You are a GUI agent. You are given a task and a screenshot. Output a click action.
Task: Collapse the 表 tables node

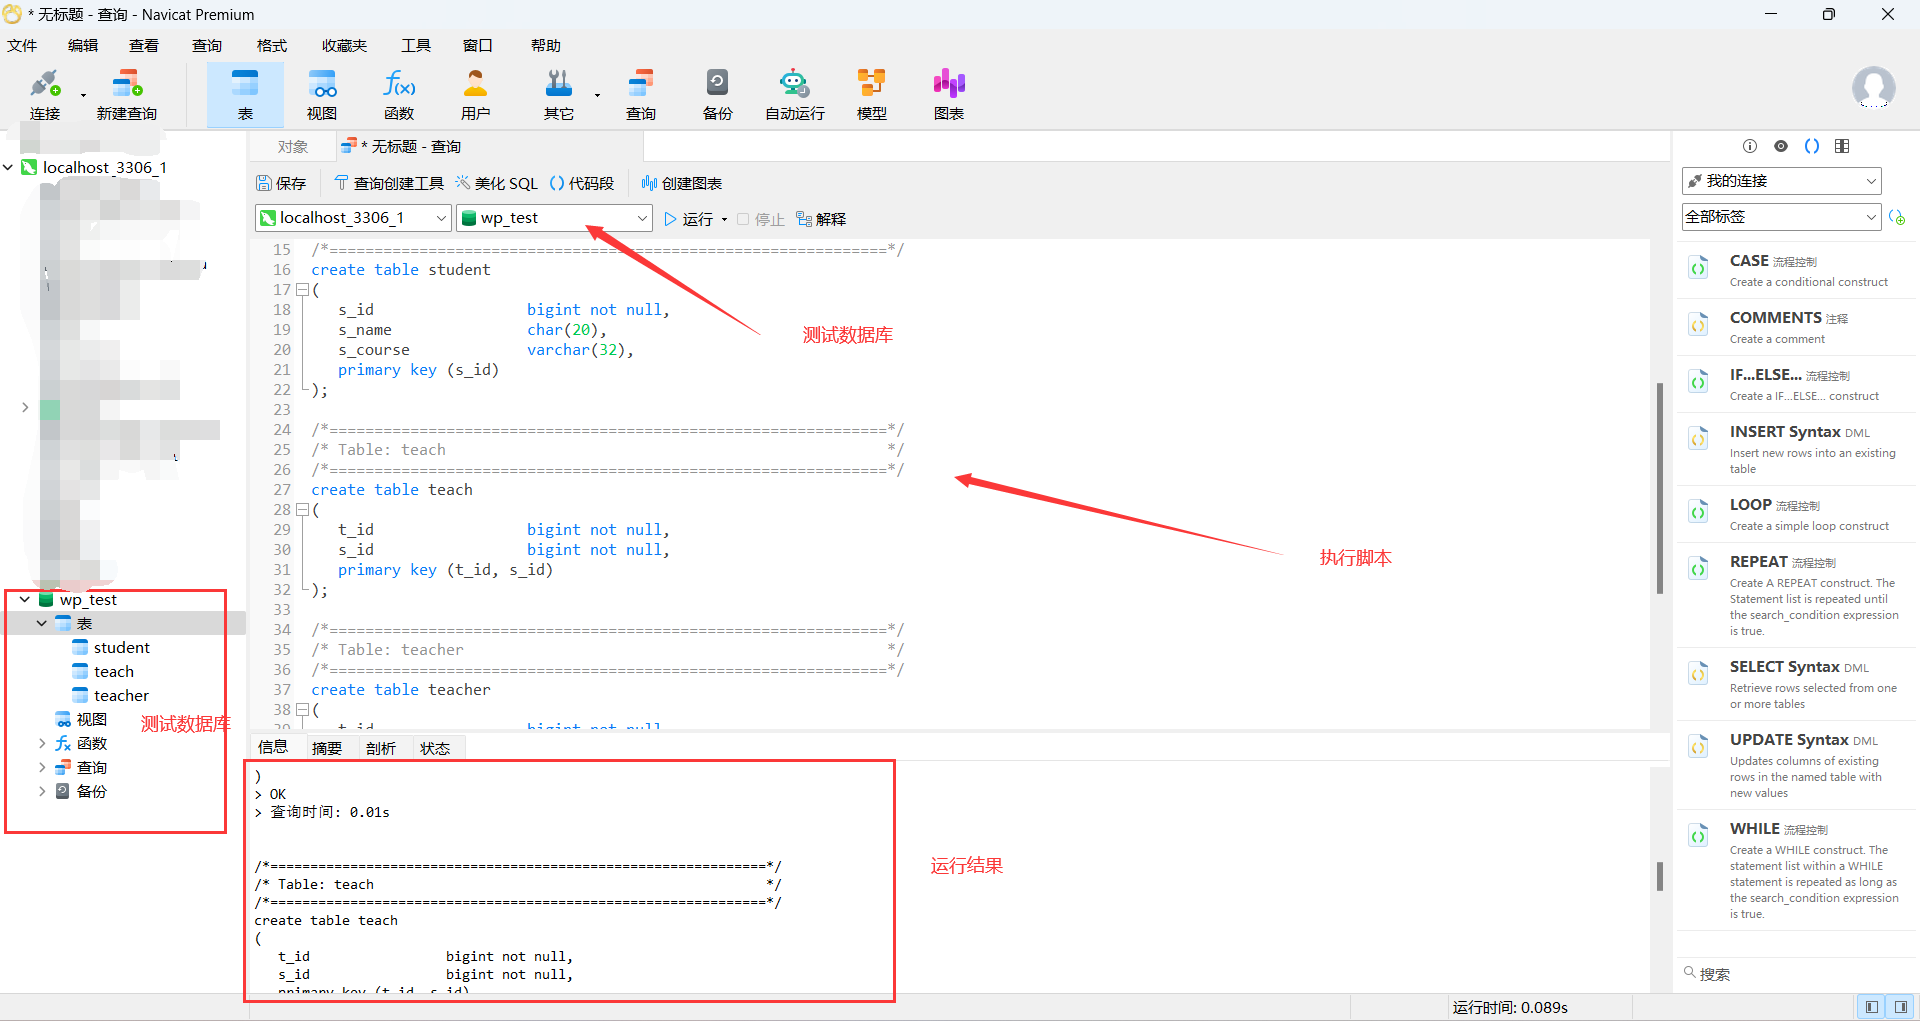[42, 623]
